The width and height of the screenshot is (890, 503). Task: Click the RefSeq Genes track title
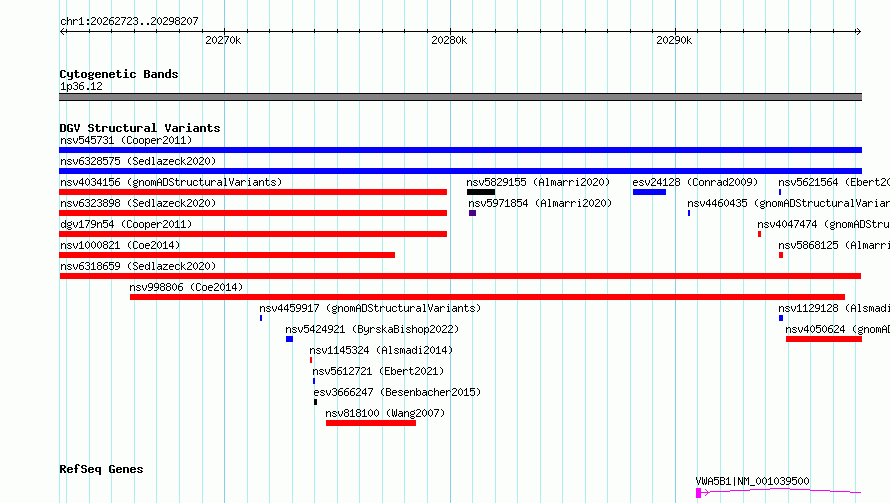click(x=101, y=470)
